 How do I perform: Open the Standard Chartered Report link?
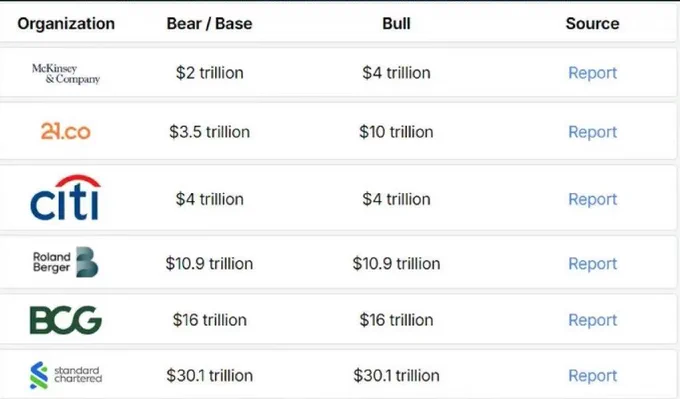click(x=592, y=376)
